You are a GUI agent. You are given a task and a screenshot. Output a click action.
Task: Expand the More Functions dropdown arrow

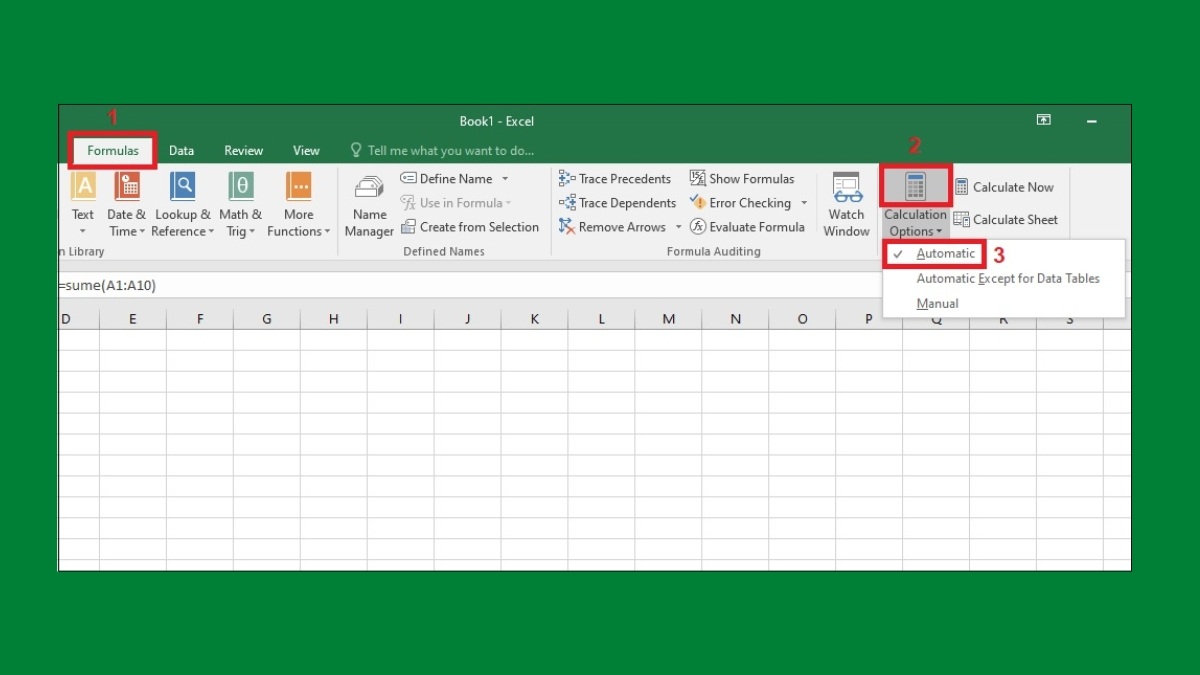pos(327,232)
